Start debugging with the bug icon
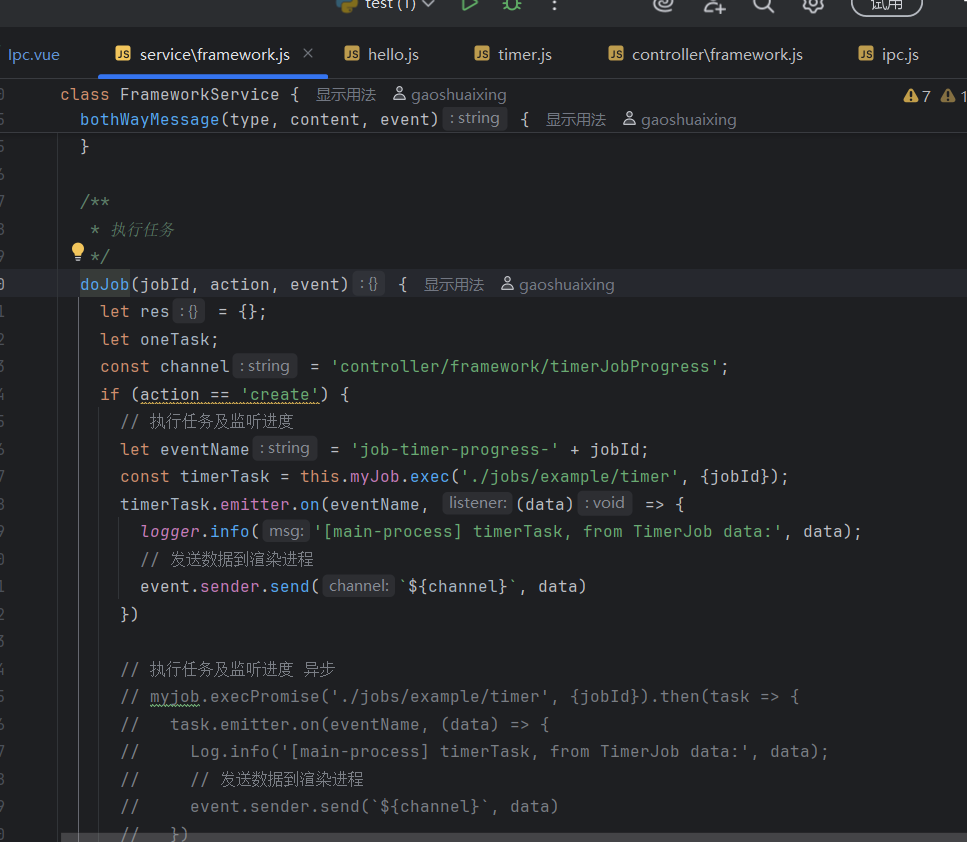 click(x=512, y=5)
